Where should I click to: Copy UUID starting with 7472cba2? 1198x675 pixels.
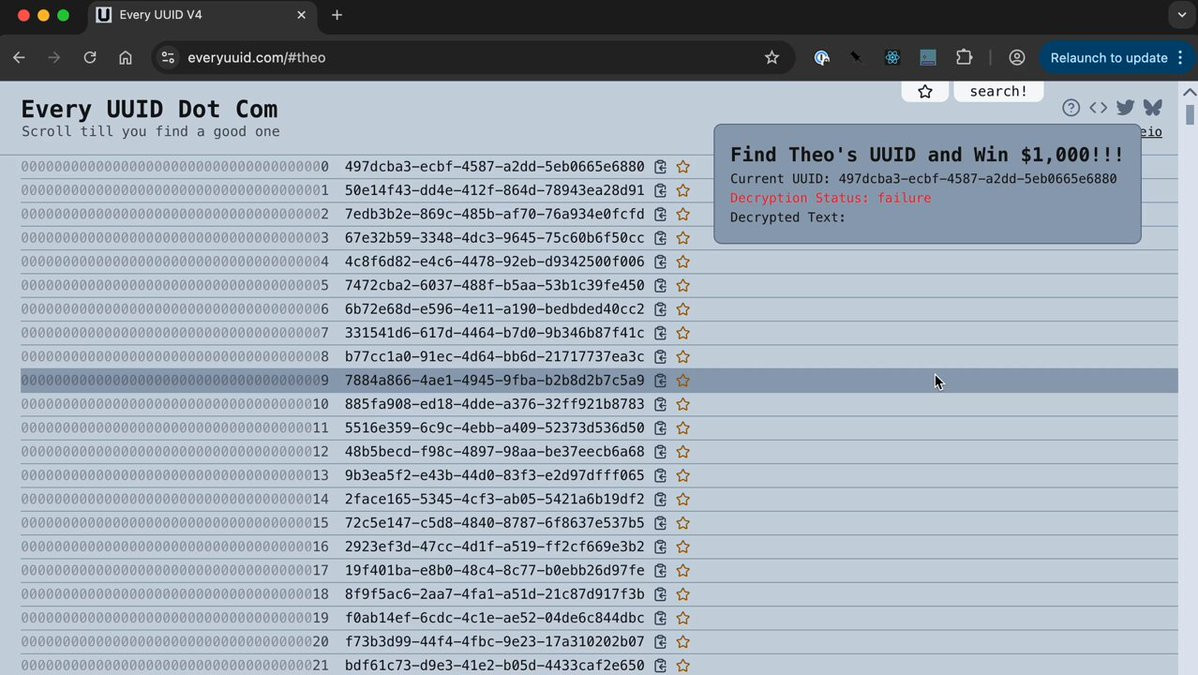point(660,285)
